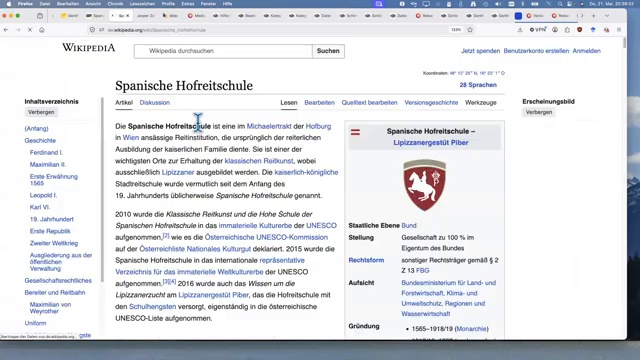Jump to Geschichte in table of contents
The image size is (640, 360).
(x=40, y=140)
